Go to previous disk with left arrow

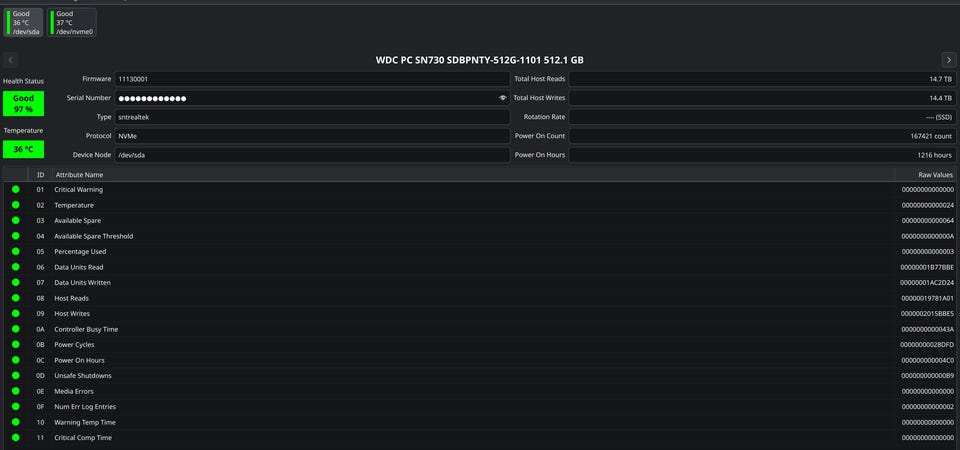[10, 60]
